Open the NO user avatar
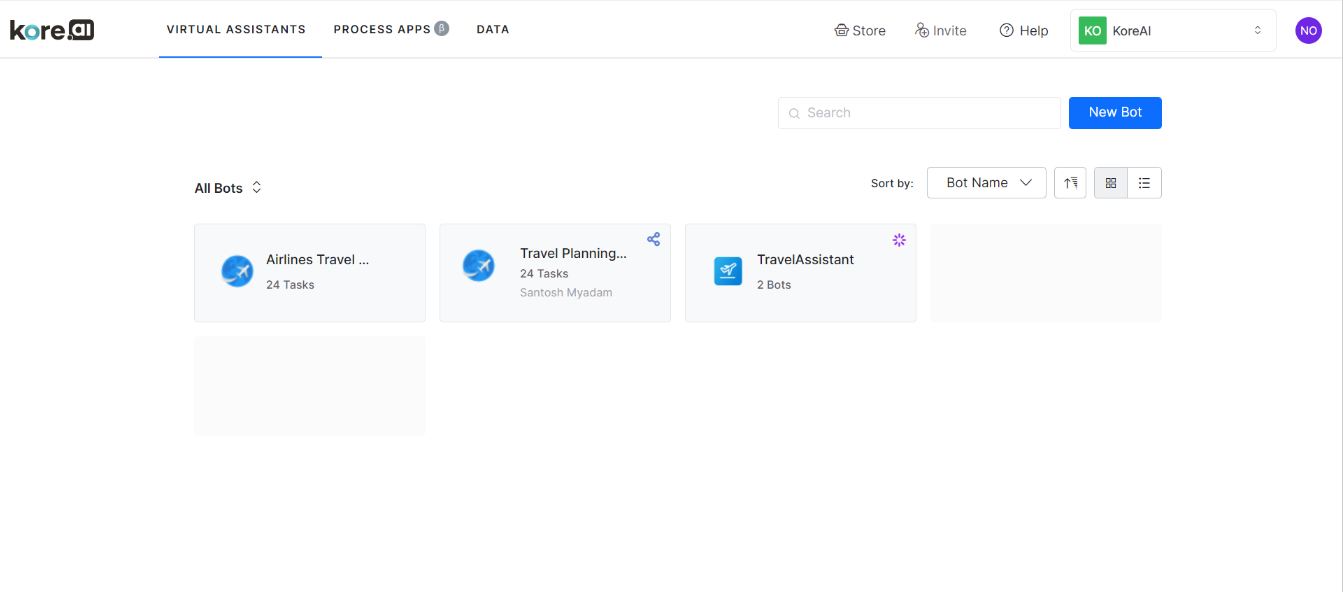The height and width of the screenshot is (592, 1343). (x=1308, y=31)
